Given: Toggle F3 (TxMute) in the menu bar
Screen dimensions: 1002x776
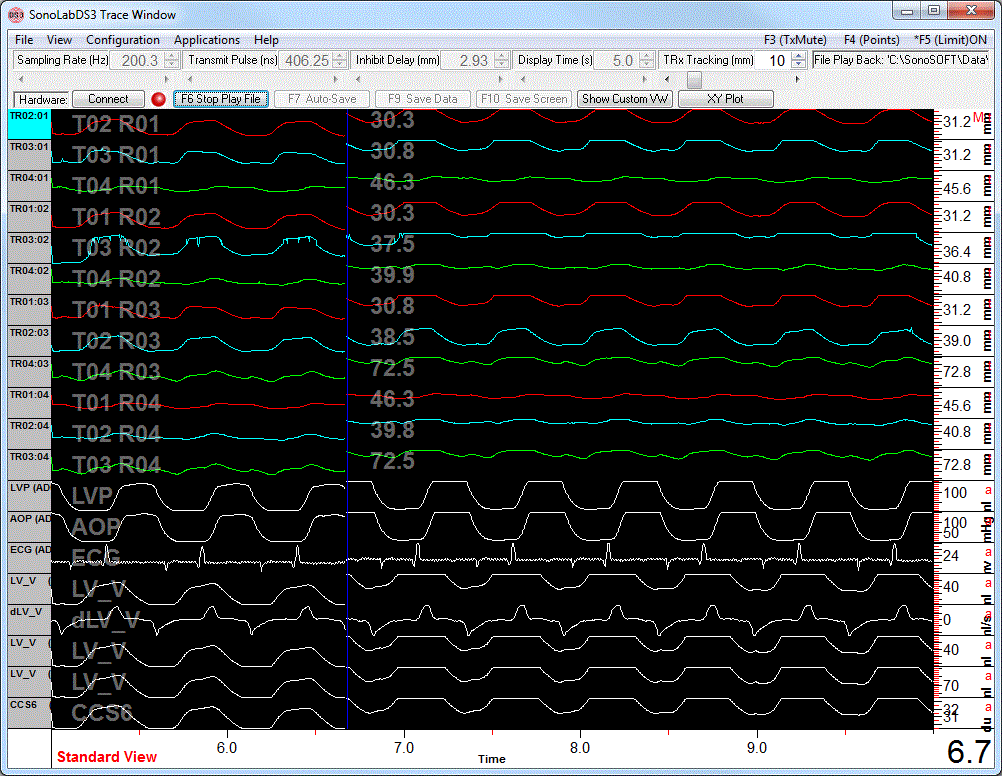Looking at the screenshot, I should (795, 40).
